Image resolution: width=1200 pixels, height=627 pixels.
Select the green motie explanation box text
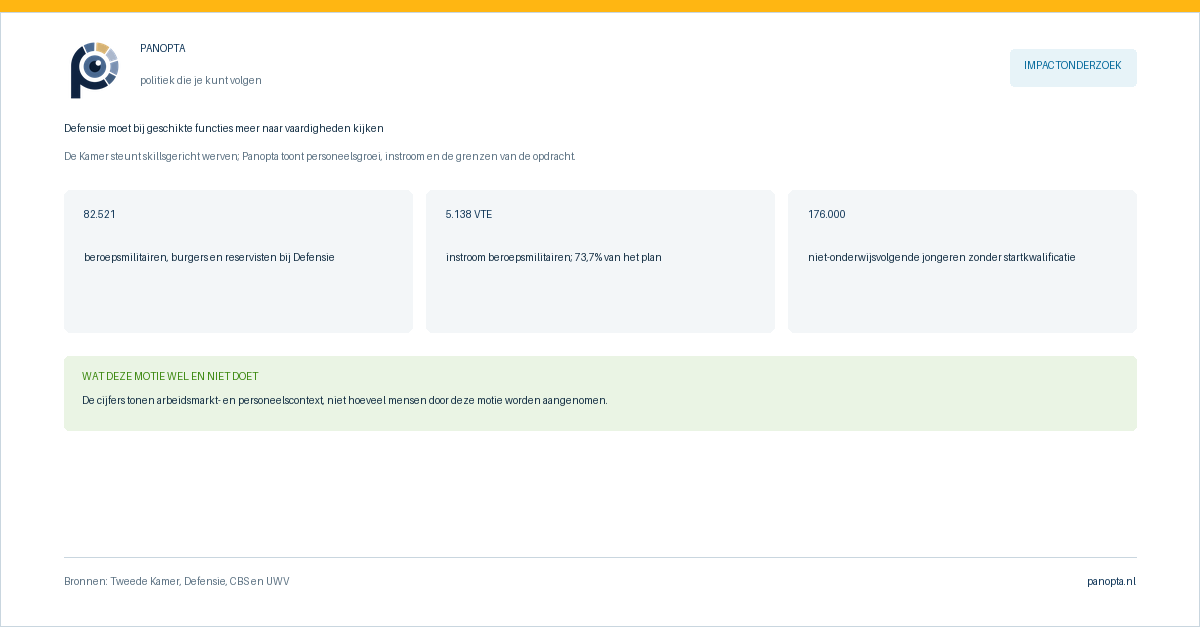345,400
